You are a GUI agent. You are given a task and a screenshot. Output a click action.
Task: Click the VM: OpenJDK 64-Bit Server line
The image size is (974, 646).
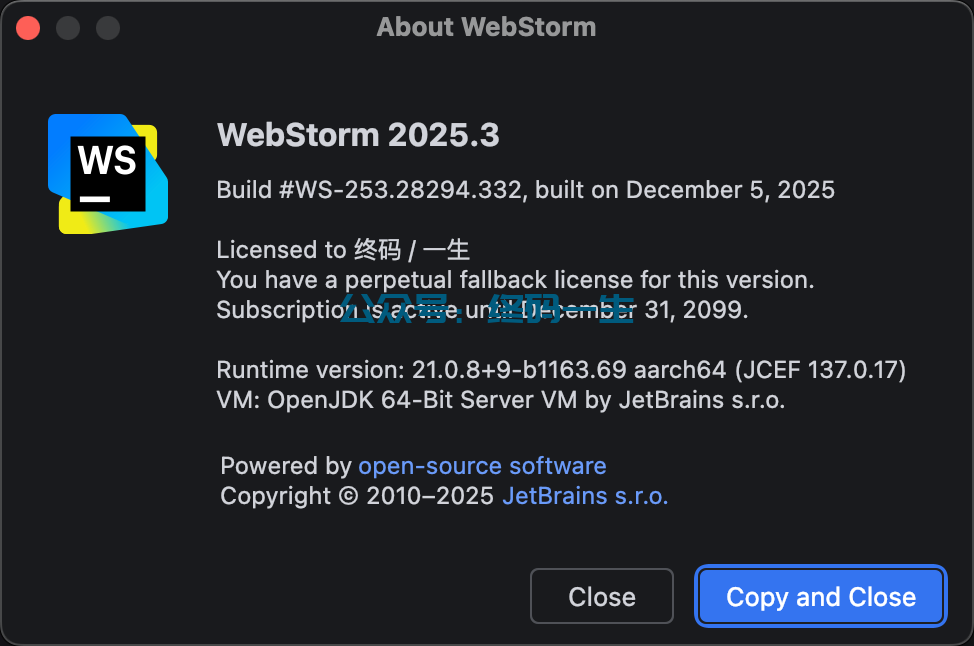[500, 401]
